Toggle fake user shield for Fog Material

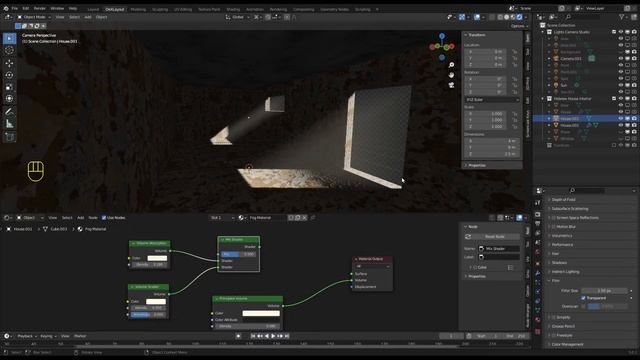pos(291,218)
